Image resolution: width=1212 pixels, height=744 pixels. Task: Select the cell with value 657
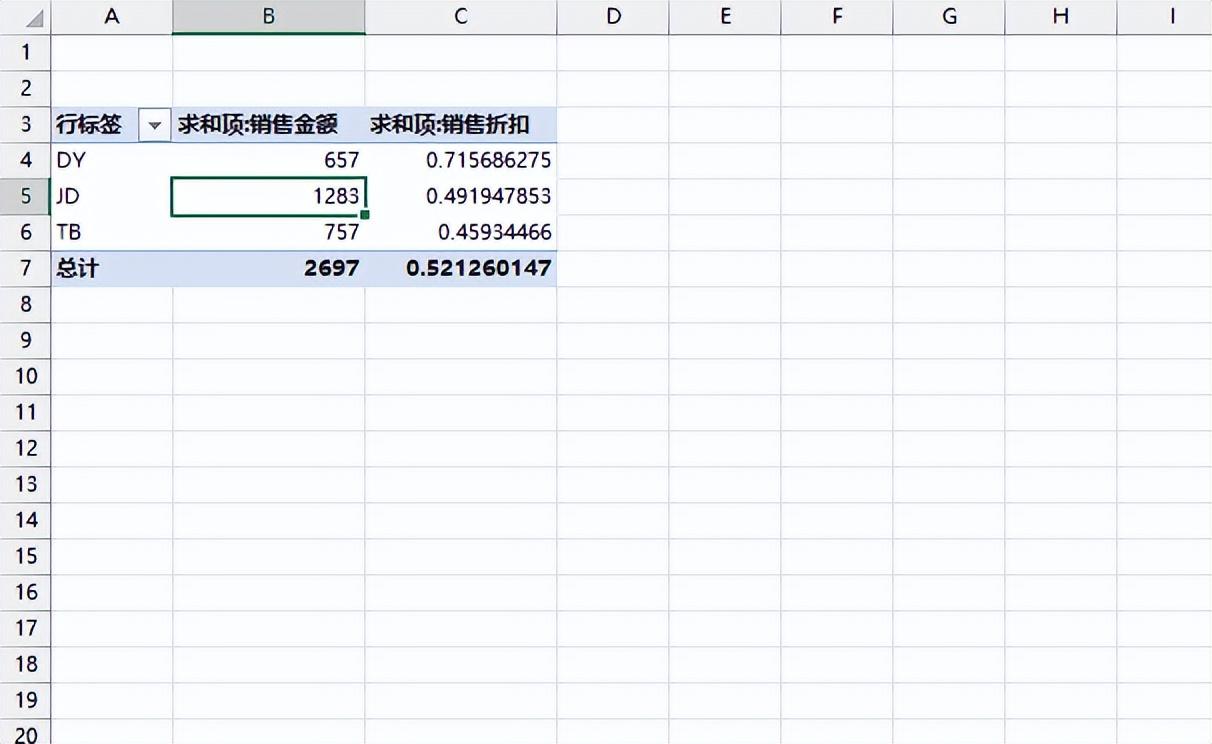pyautogui.click(x=268, y=160)
